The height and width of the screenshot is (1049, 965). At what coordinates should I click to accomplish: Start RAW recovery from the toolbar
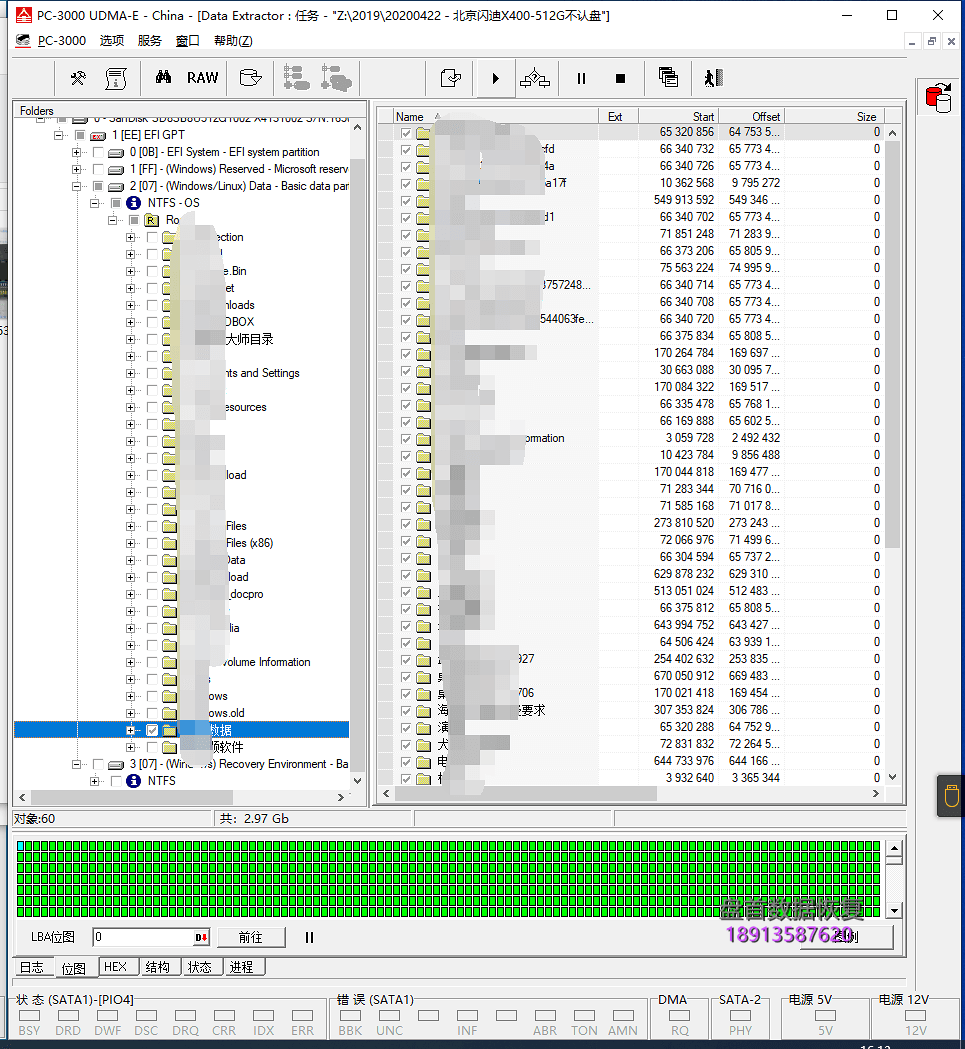click(x=202, y=78)
